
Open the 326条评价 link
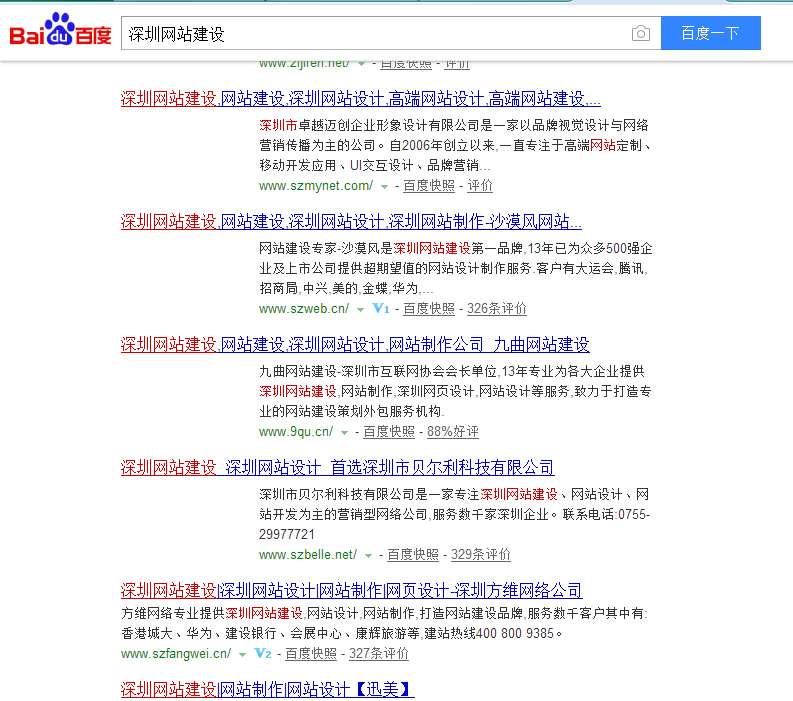(497, 309)
